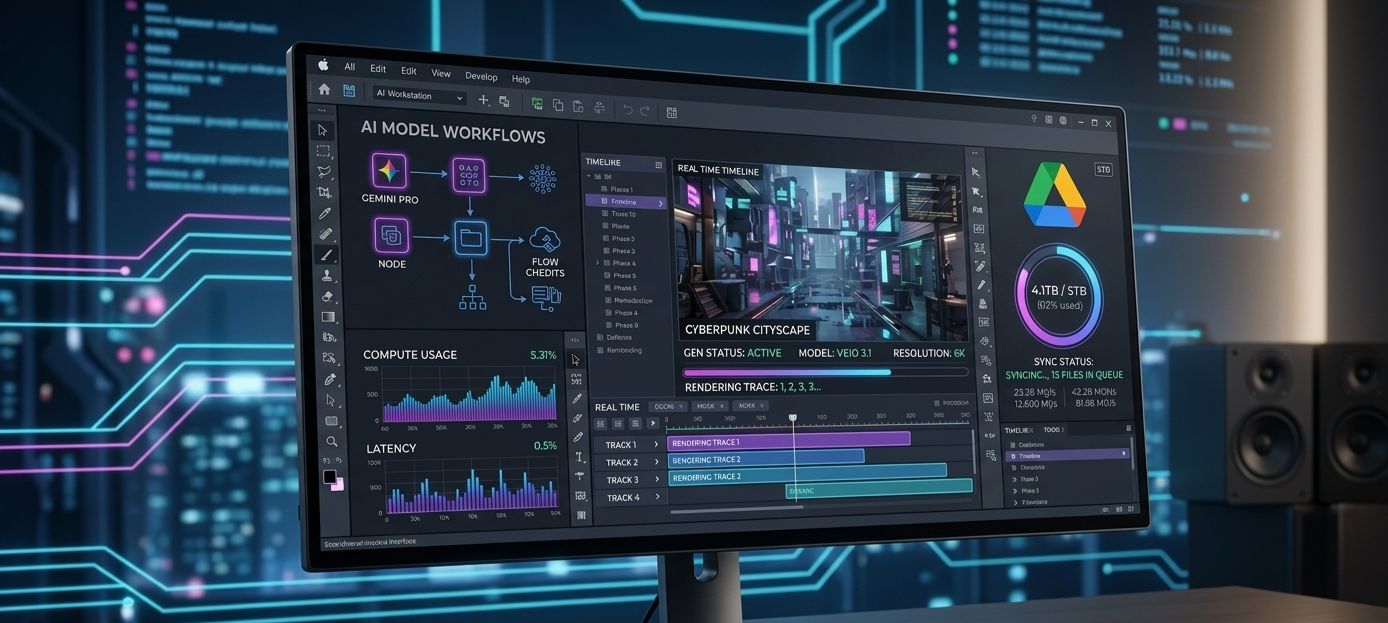Select the Clone Stamp tool
This screenshot has width=1388, height=623.
(327, 276)
